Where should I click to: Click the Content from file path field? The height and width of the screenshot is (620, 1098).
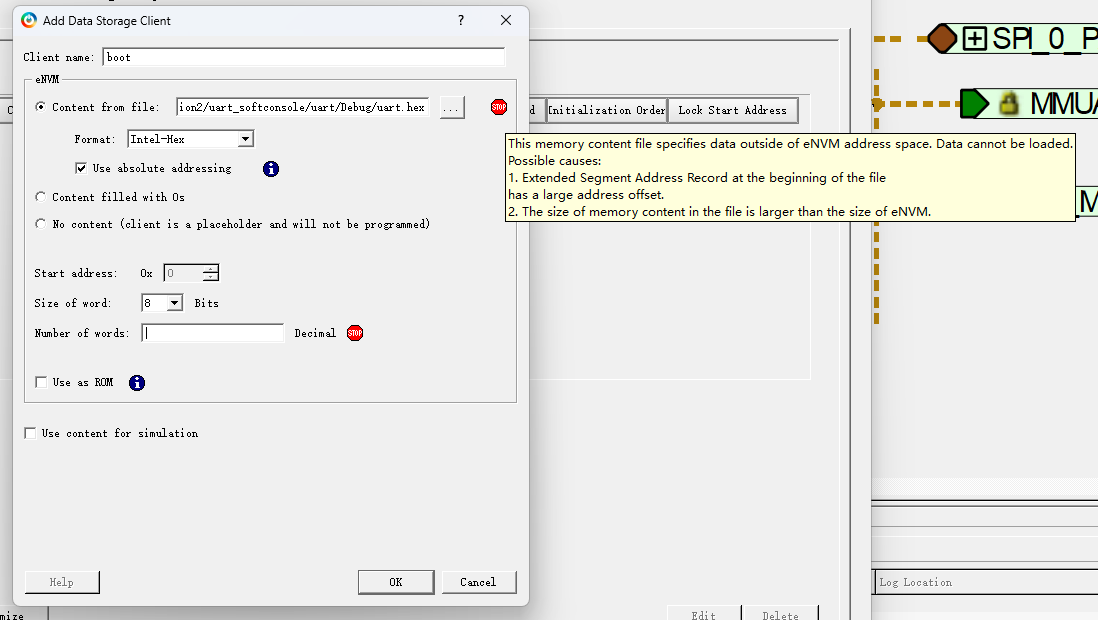[303, 107]
